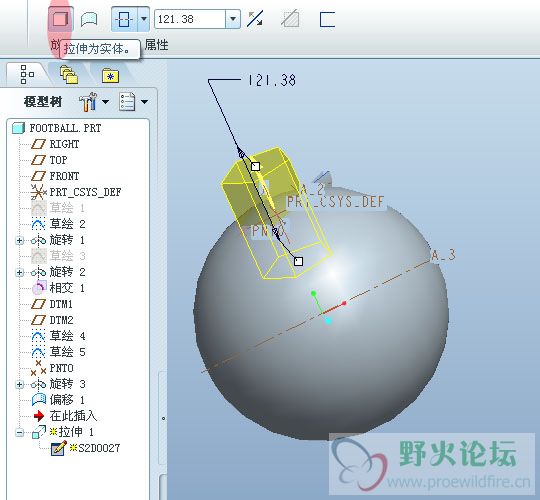Switch to the favorites tab
The height and width of the screenshot is (500, 540).
(x=110, y=75)
